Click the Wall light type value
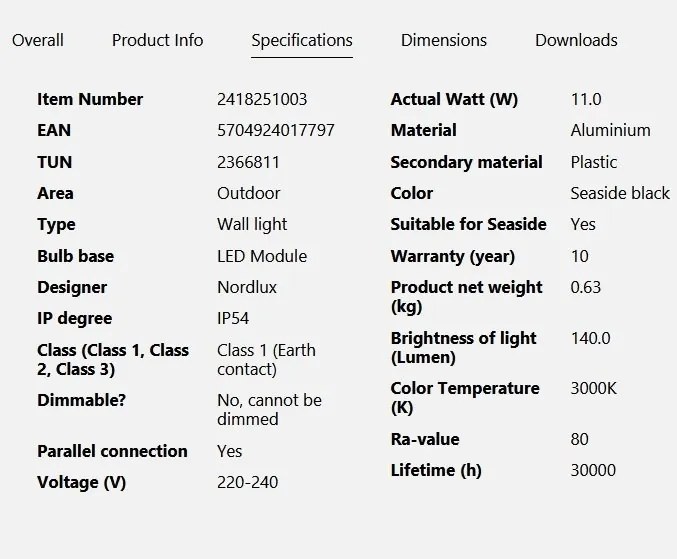 coord(252,224)
